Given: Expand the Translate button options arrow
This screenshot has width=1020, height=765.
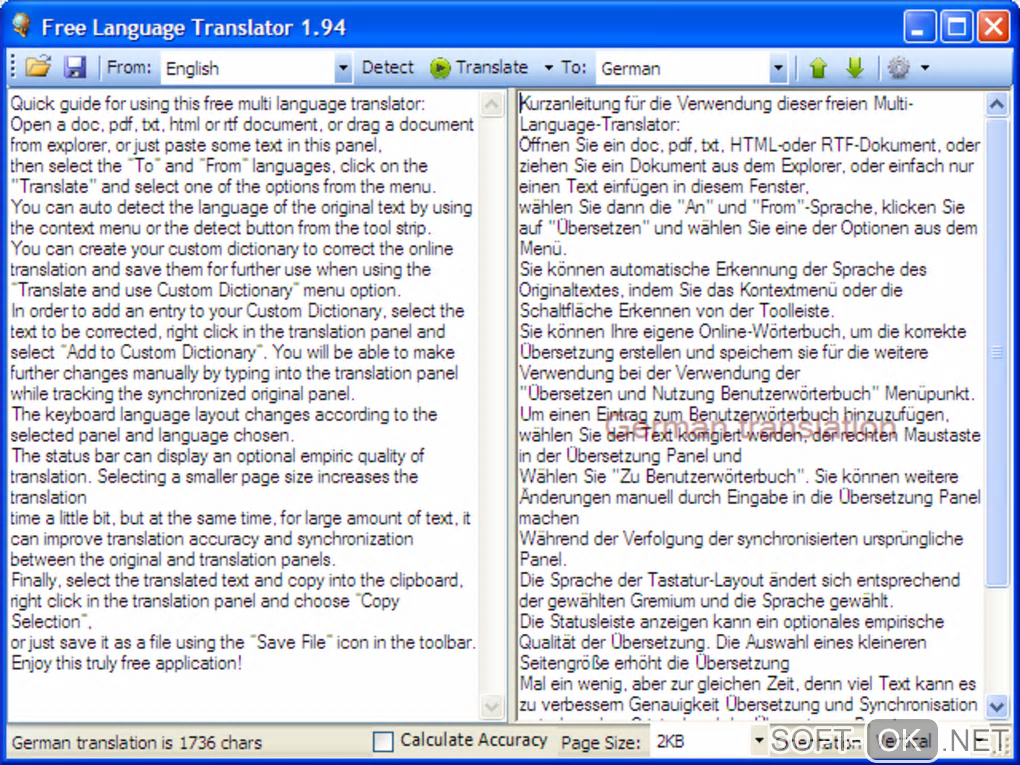Looking at the screenshot, I should click(548, 68).
